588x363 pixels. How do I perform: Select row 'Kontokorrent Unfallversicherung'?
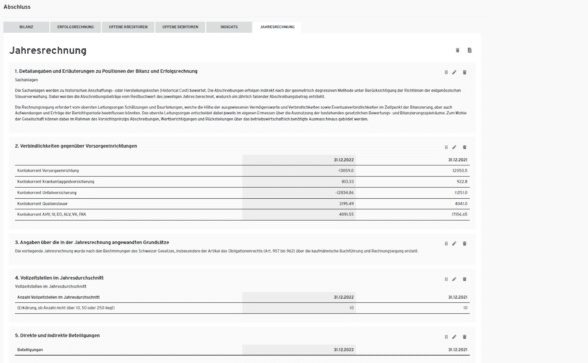(242, 193)
